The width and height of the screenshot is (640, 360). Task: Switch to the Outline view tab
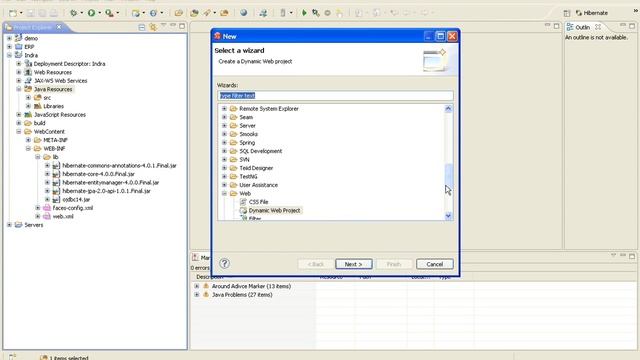[582, 27]
